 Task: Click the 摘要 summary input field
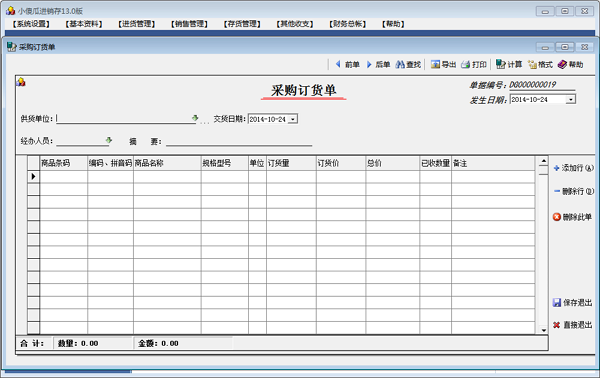point(239,141)
